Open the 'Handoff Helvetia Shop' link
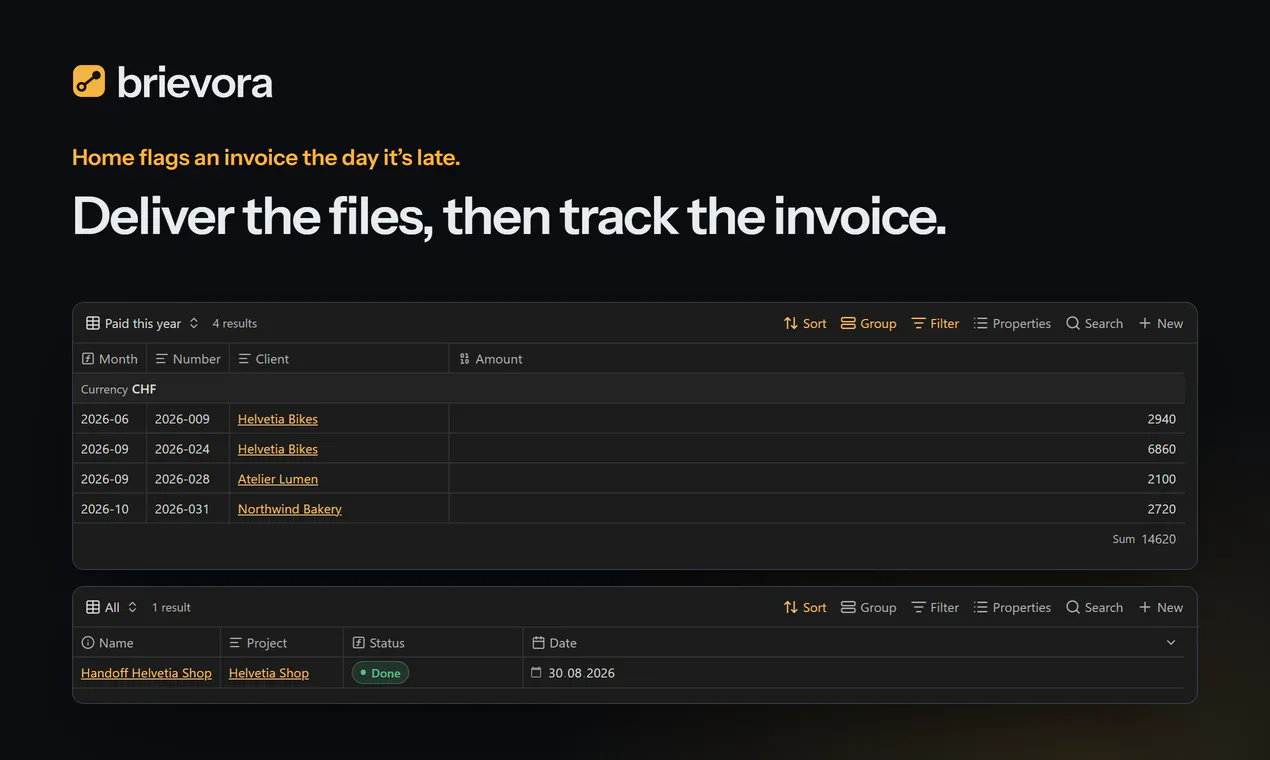This screenshot has height=760, width=1270. [146, 673]
